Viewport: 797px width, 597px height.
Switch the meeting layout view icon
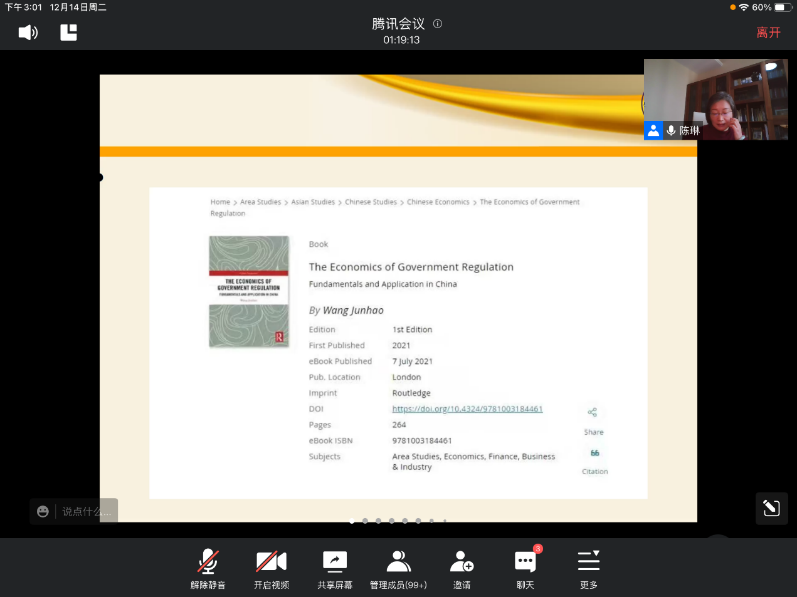(x=69, y=32)
